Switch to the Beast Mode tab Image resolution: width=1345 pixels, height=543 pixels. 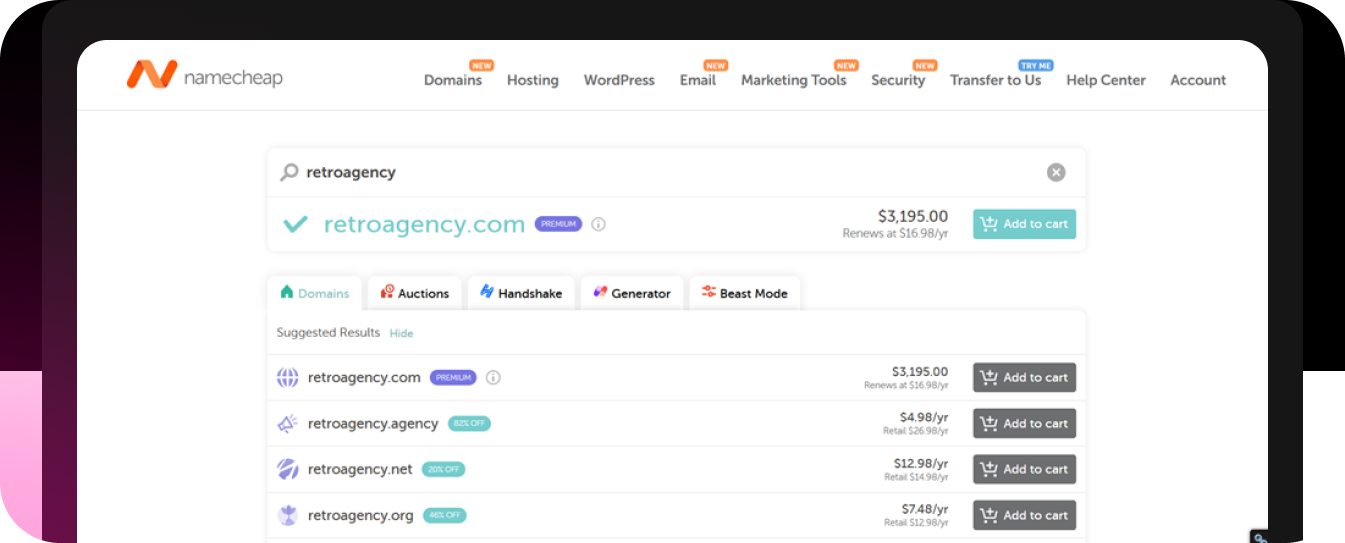[745, 293]
